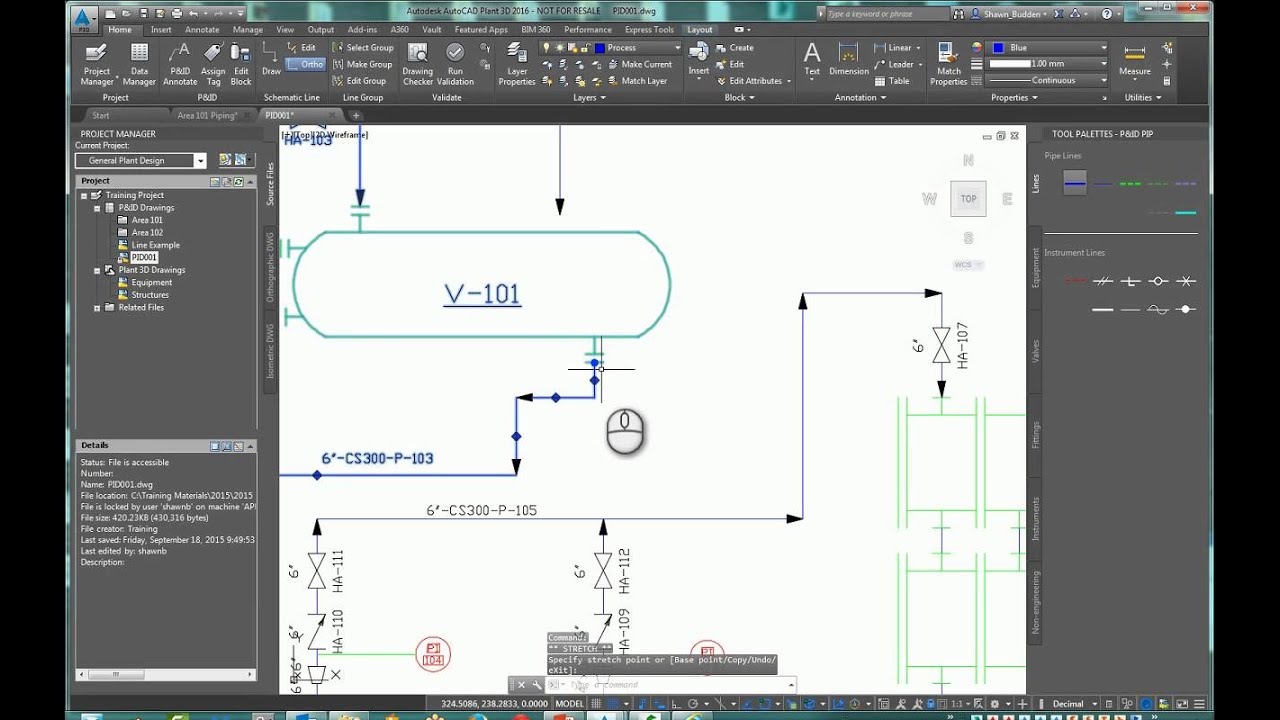Click the blue color swatch in Properties
This screenshot has height=720, width=1280.
click(998, 48)
